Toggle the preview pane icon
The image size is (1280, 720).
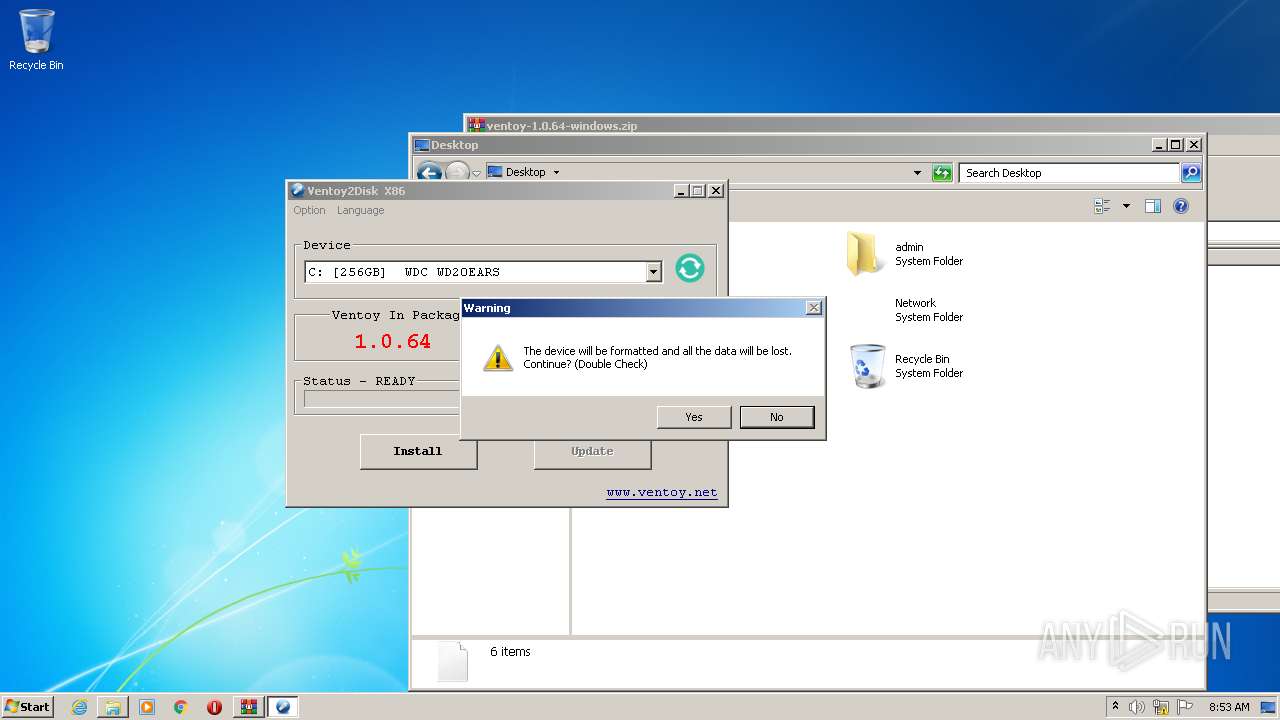click(1152, 206)
